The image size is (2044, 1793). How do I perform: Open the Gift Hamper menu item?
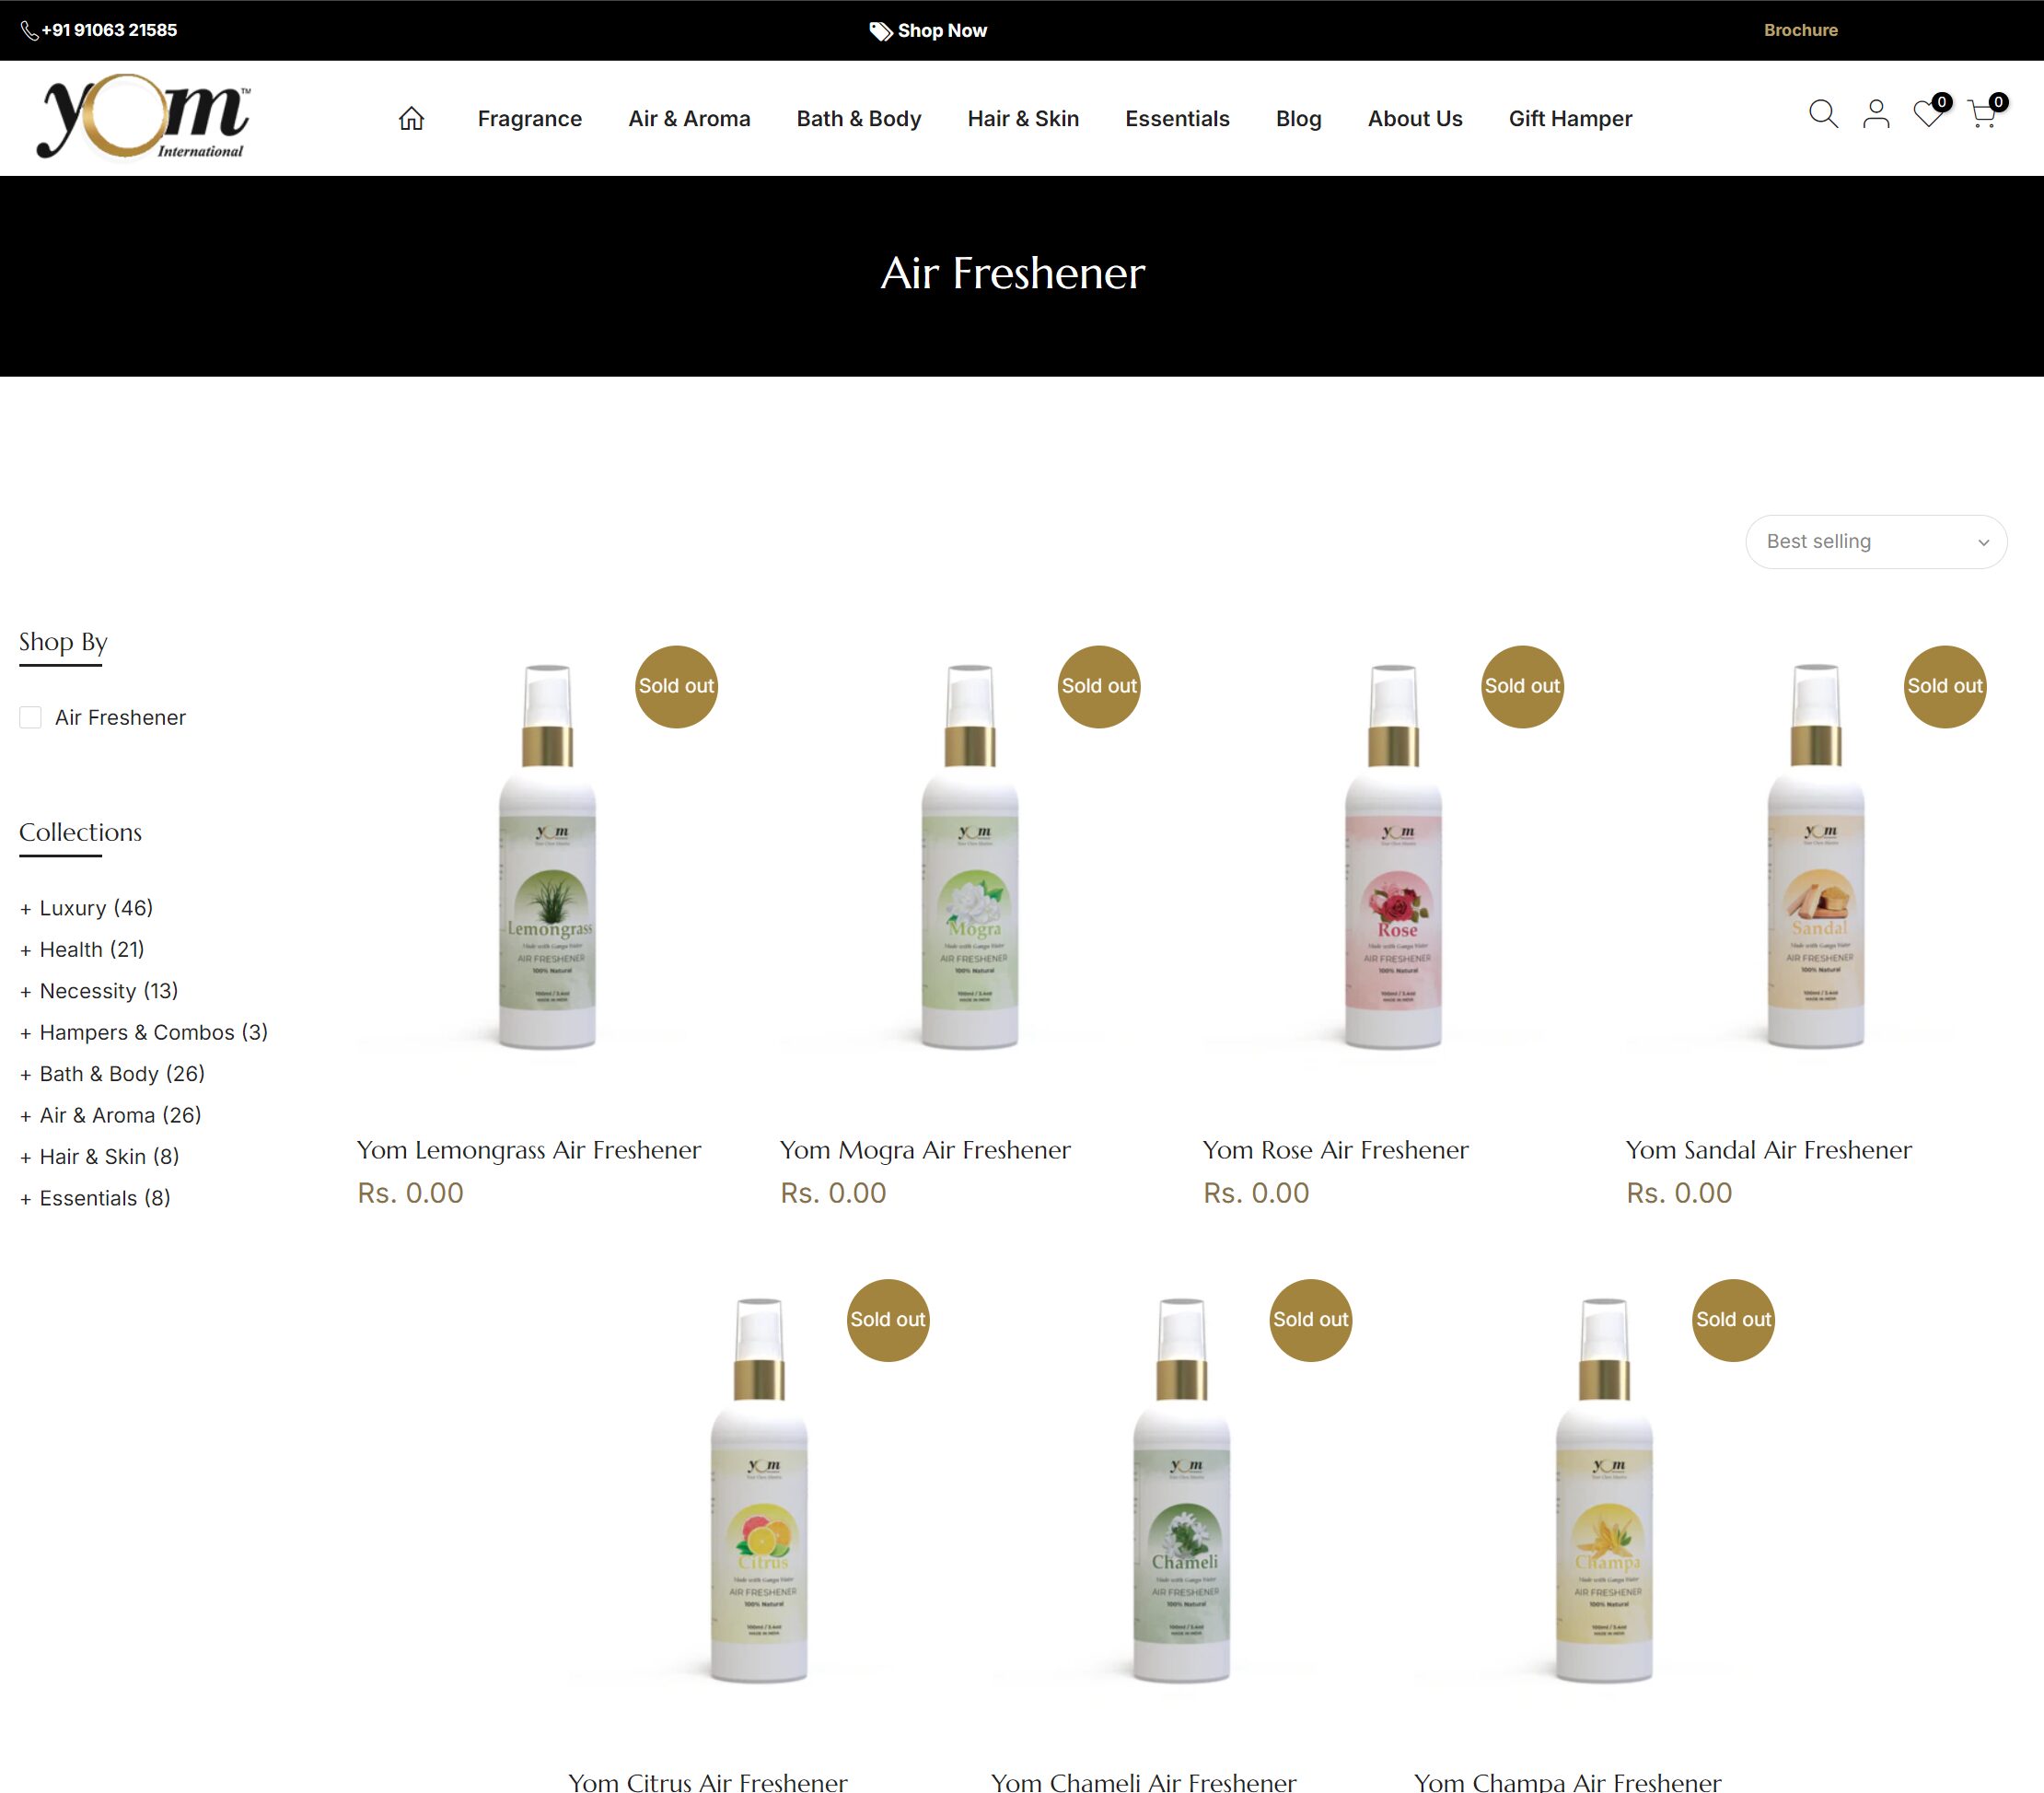click(x=1570, y=119)
